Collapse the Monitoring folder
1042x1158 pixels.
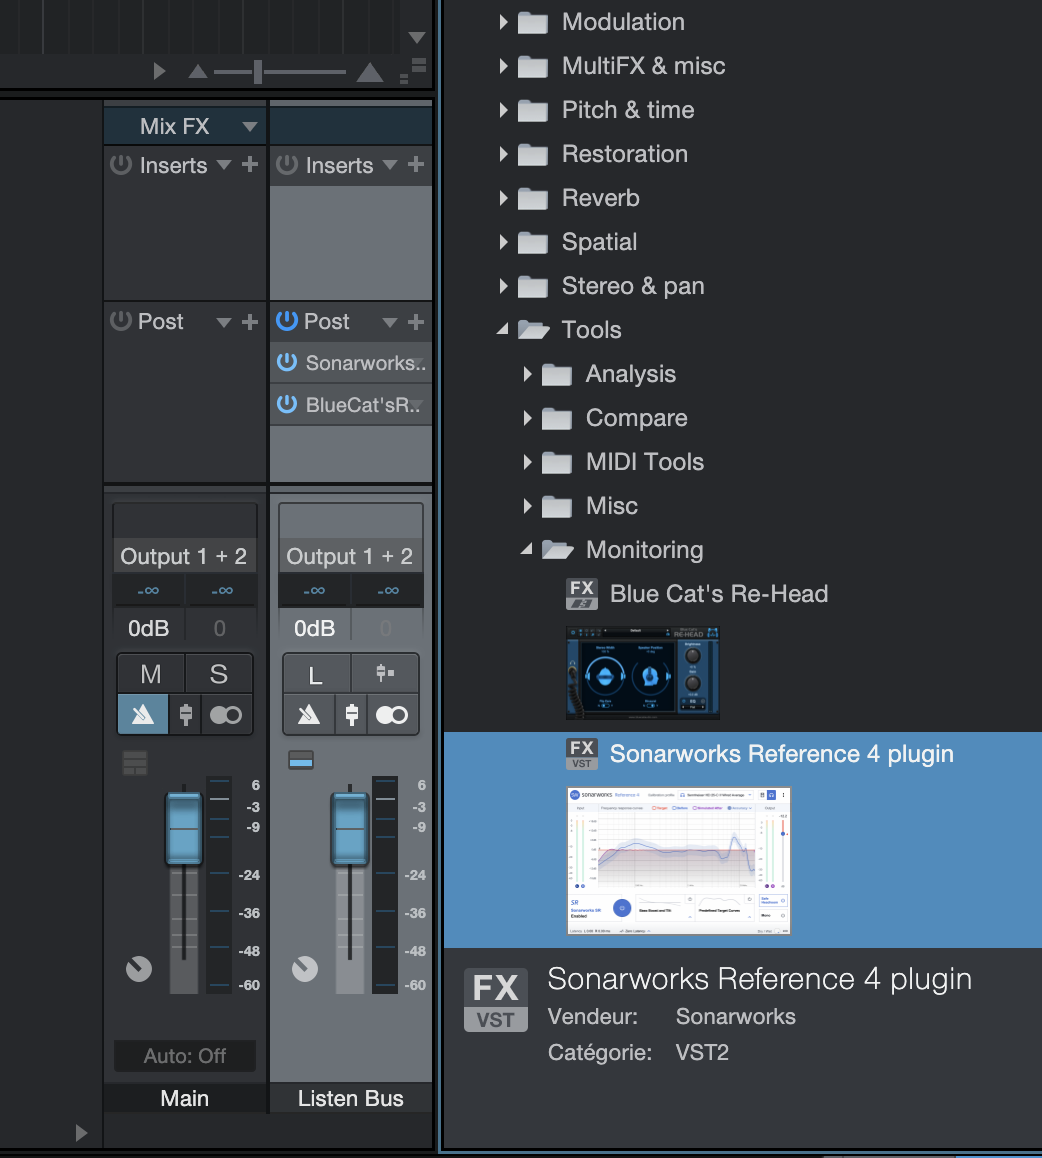tap(527, 549)
